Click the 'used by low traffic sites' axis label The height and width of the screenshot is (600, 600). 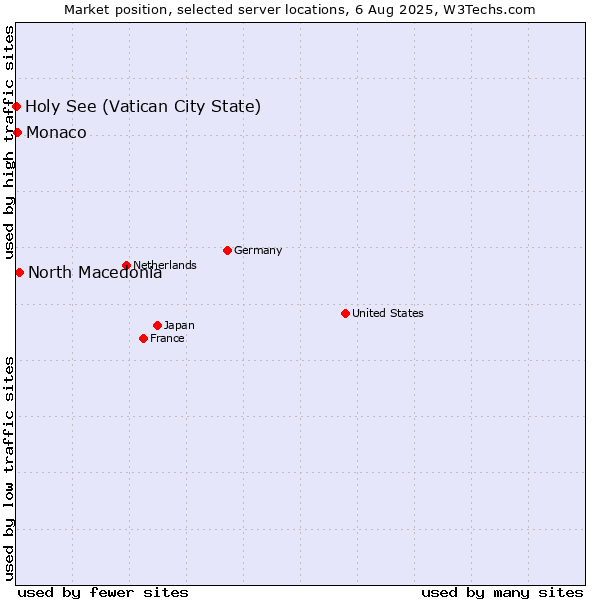(x=8, y=469)
